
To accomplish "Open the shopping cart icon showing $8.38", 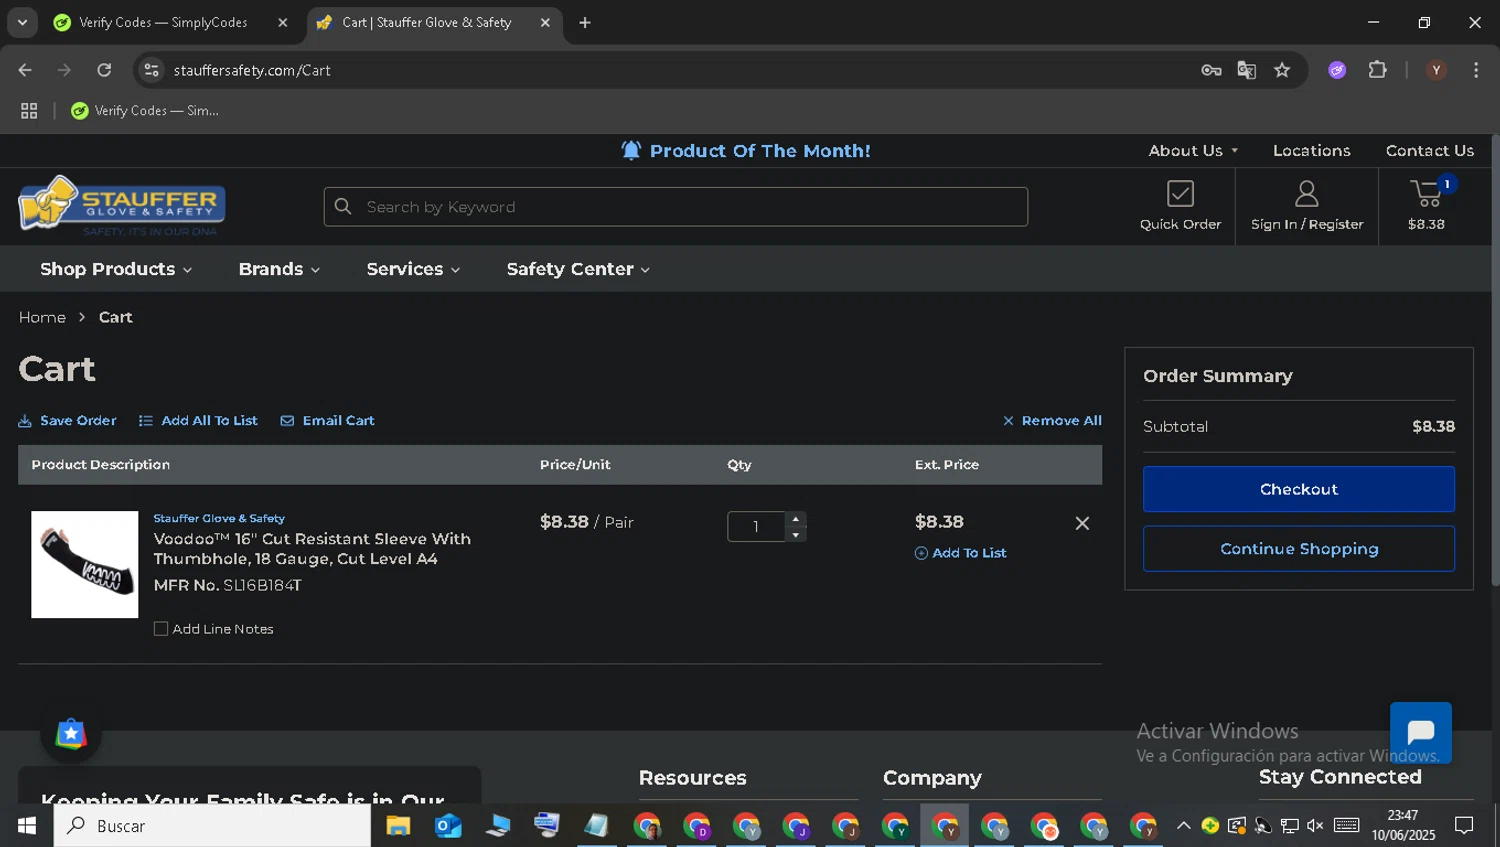I will coord(1427,205).
